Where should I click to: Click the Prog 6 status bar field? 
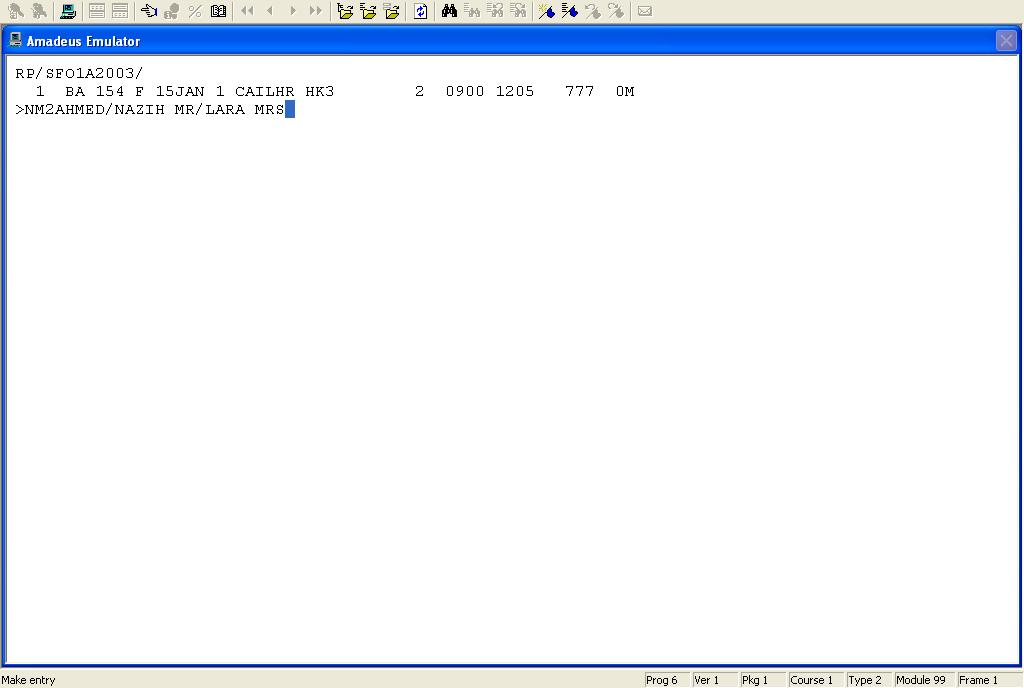pos(666,680)
